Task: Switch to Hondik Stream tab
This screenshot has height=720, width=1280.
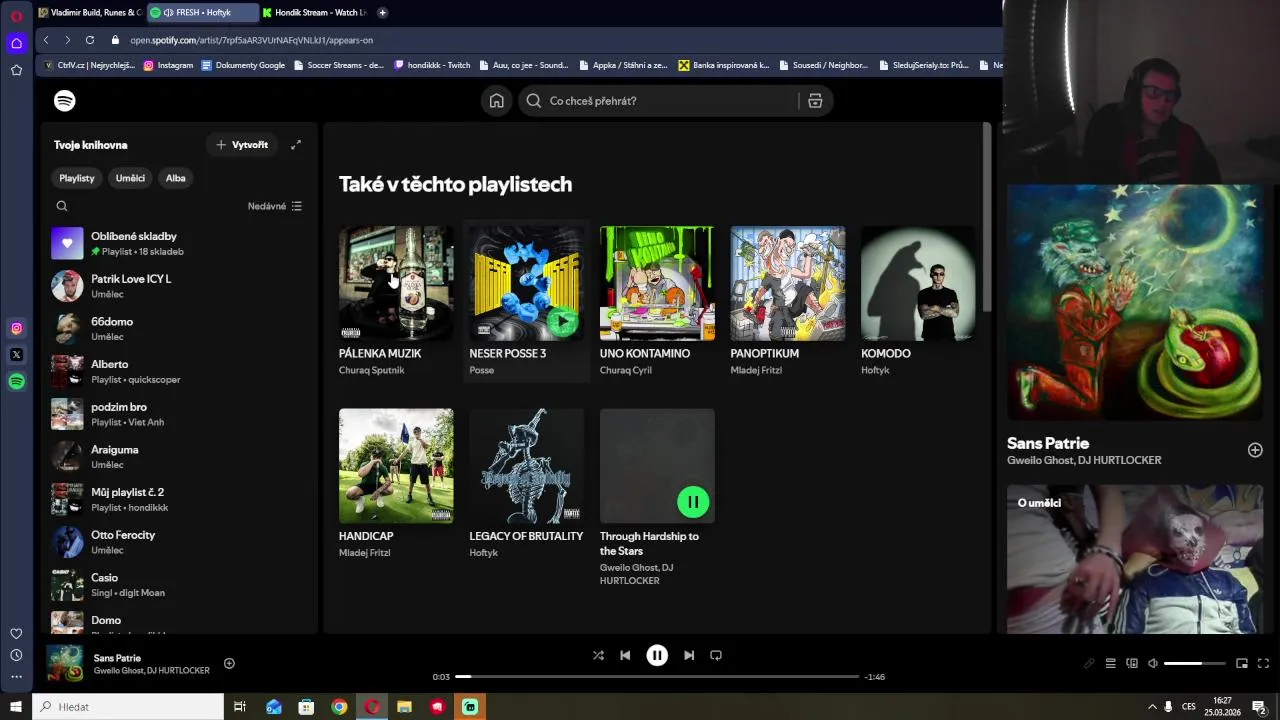Action: click(315, 12)
